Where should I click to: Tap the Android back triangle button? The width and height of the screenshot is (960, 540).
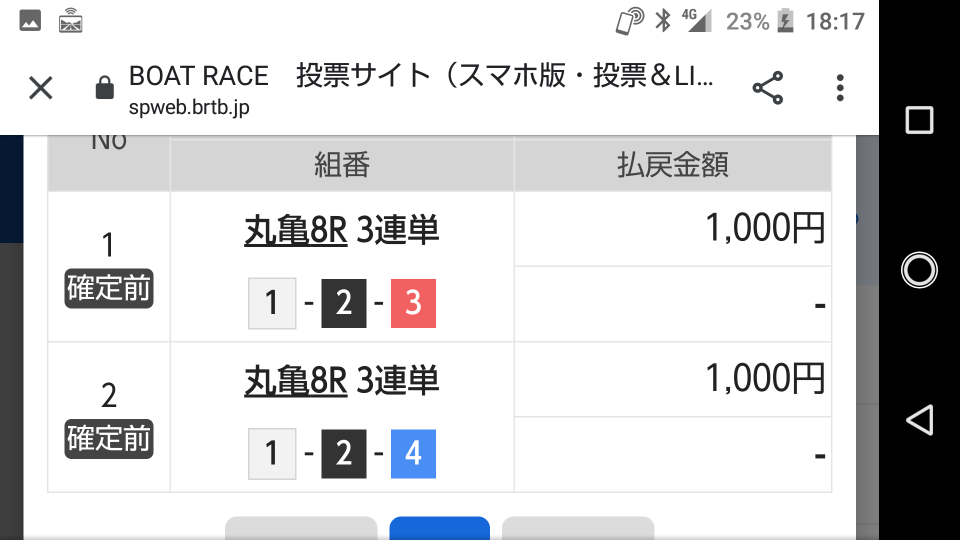[919, 420]
